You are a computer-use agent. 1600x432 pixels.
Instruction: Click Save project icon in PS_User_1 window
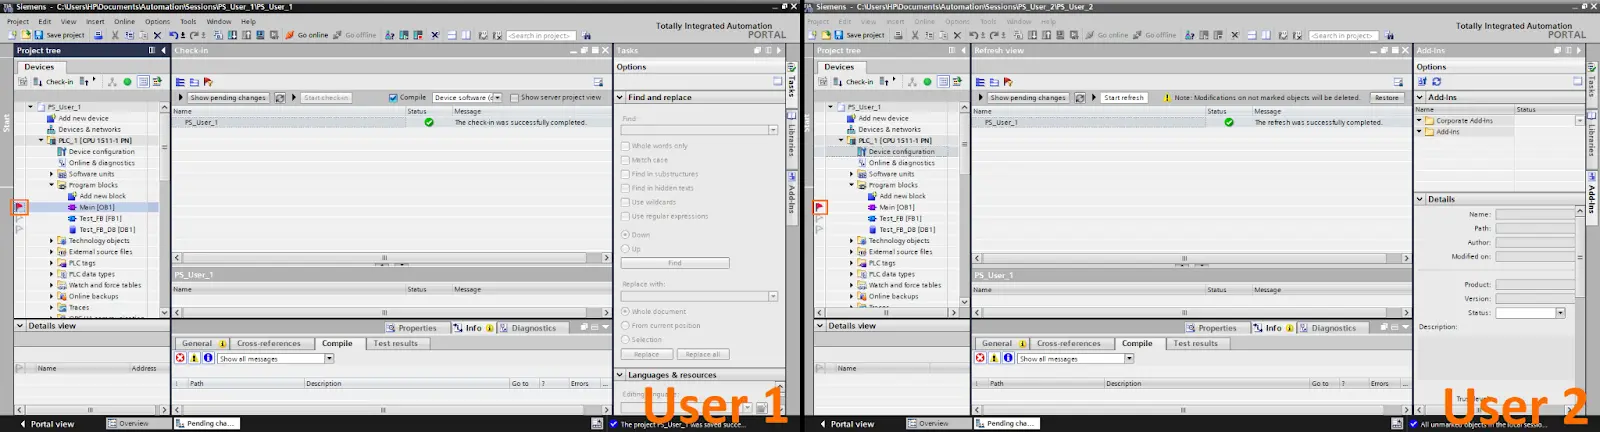(x=39, y=35)
